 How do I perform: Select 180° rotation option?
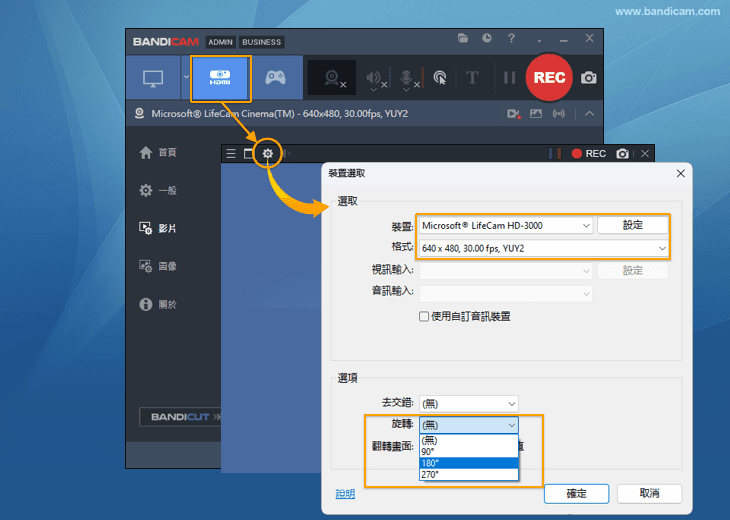click(469, 463)
